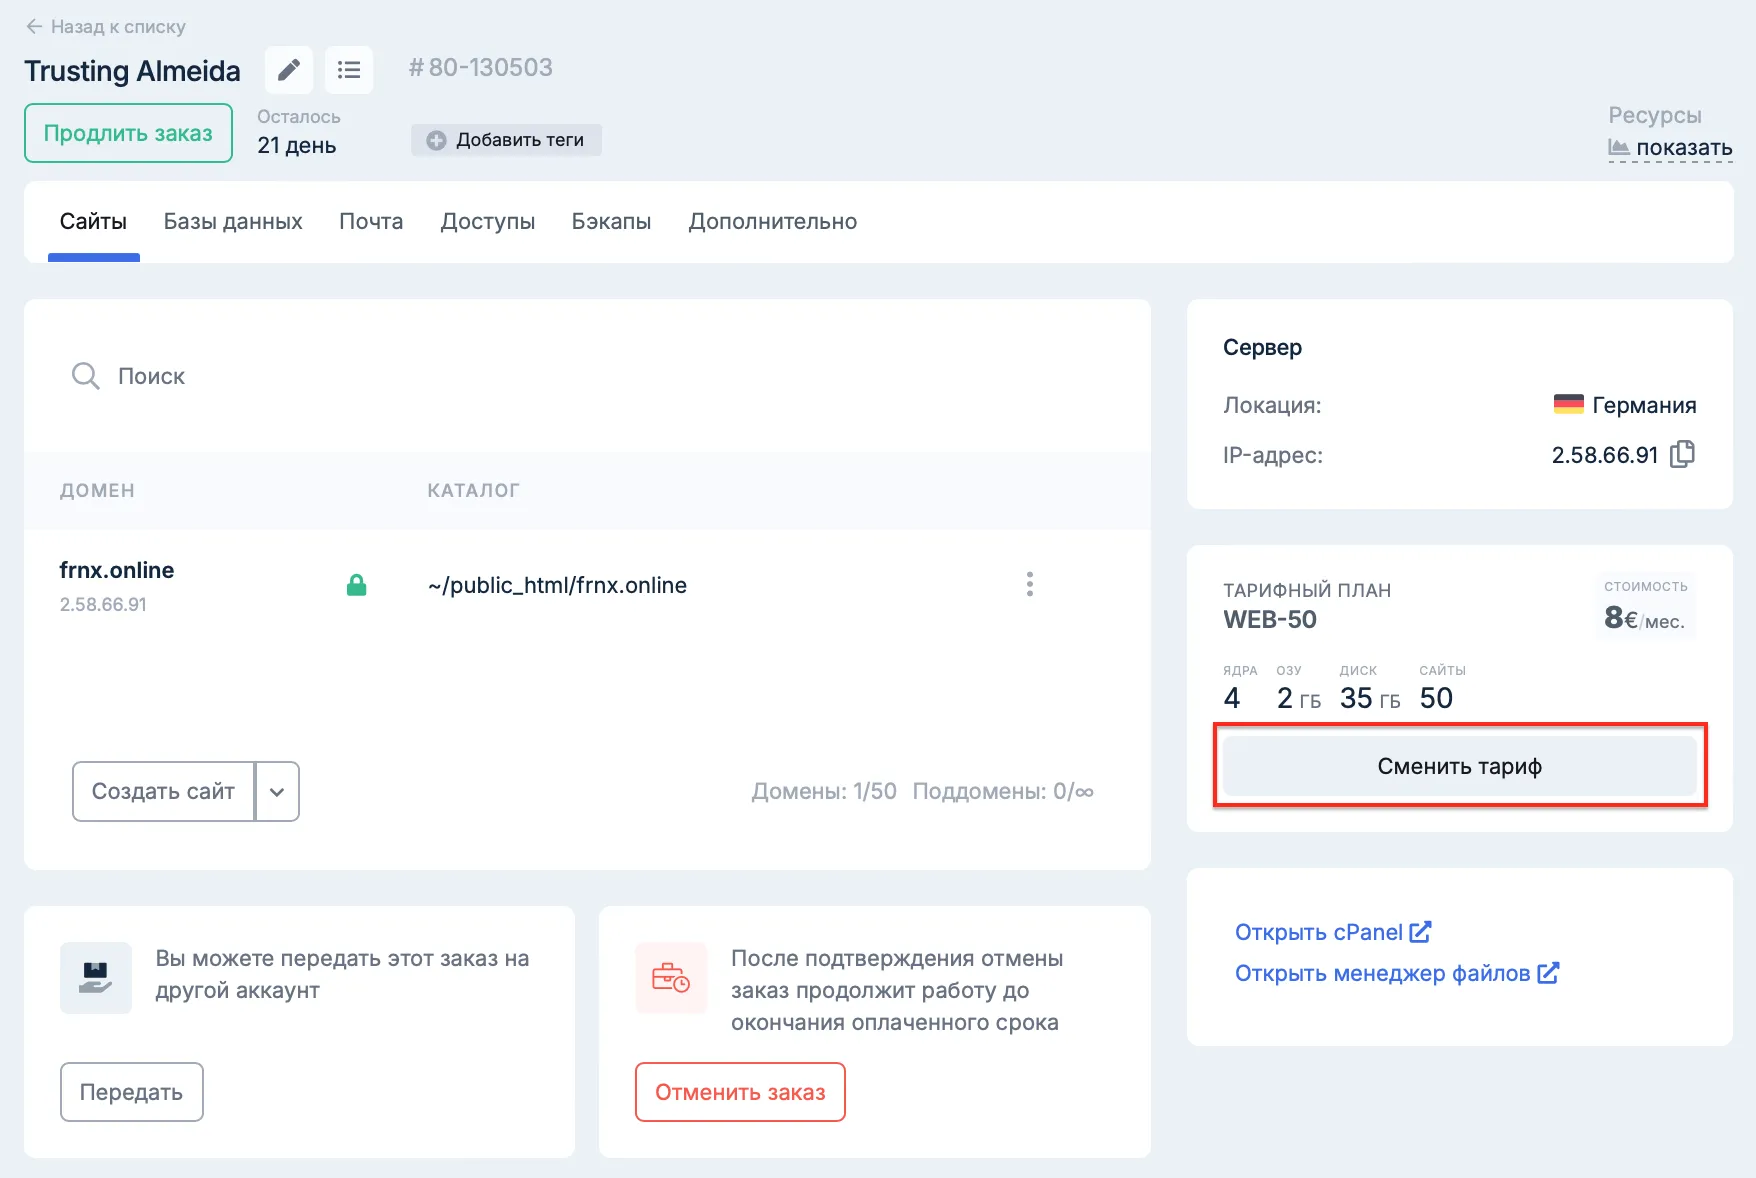Click the Отменить заказ button
The width and height of the screenshot is (1756, 1178).
click(740, 1092)
